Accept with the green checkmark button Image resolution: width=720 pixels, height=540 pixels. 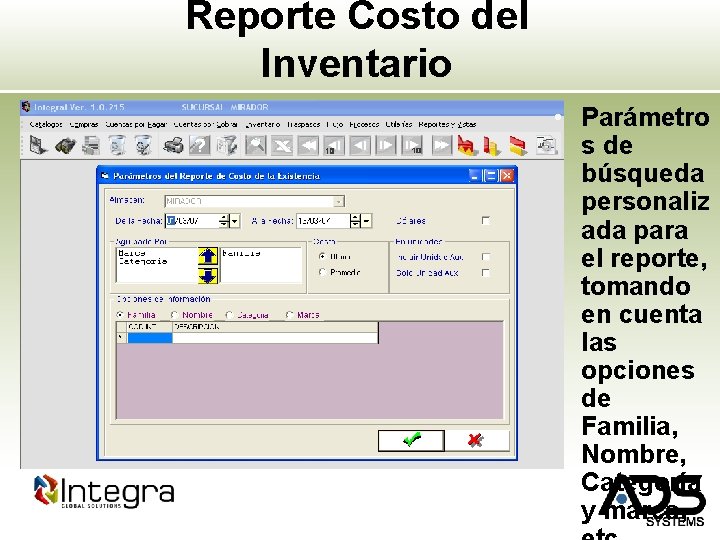(411, 441)
